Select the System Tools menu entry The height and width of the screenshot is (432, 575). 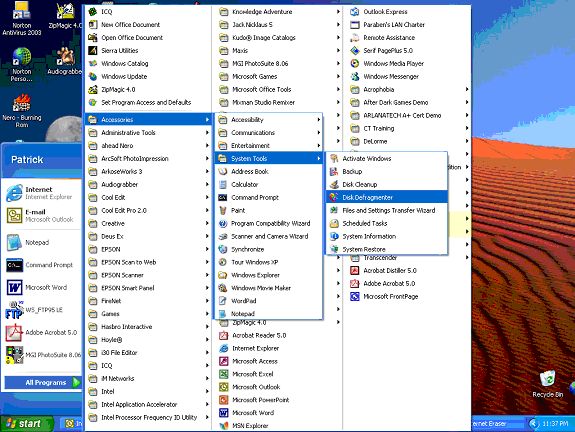pos(268,158)
